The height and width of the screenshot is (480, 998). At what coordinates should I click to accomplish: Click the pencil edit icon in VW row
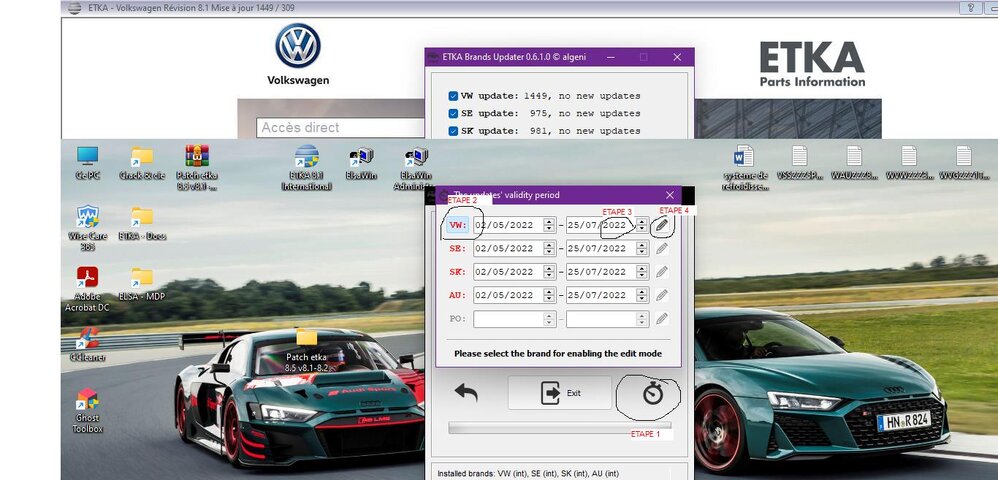pos(662,225)
